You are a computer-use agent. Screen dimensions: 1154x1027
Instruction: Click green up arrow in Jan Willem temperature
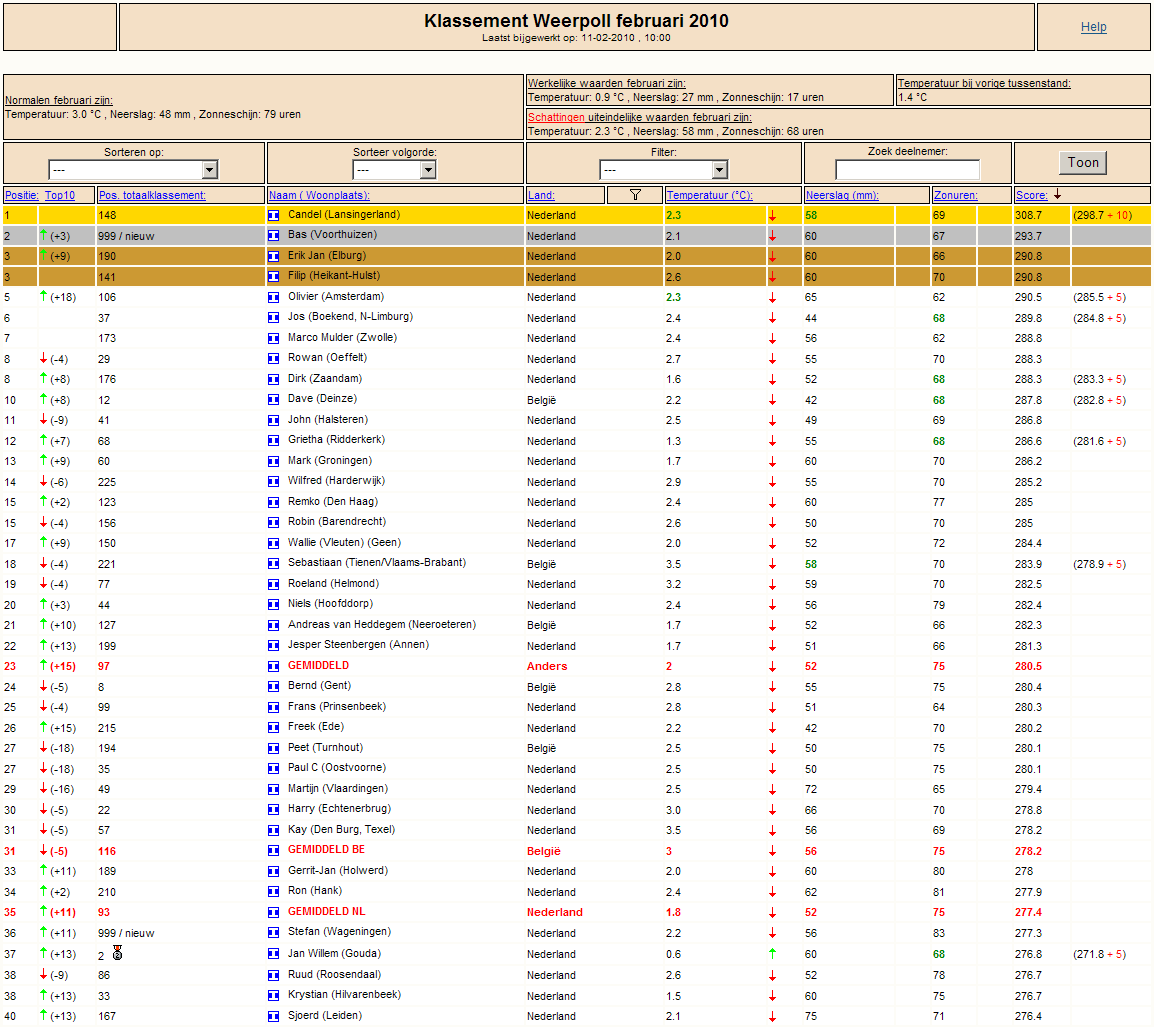772,953
